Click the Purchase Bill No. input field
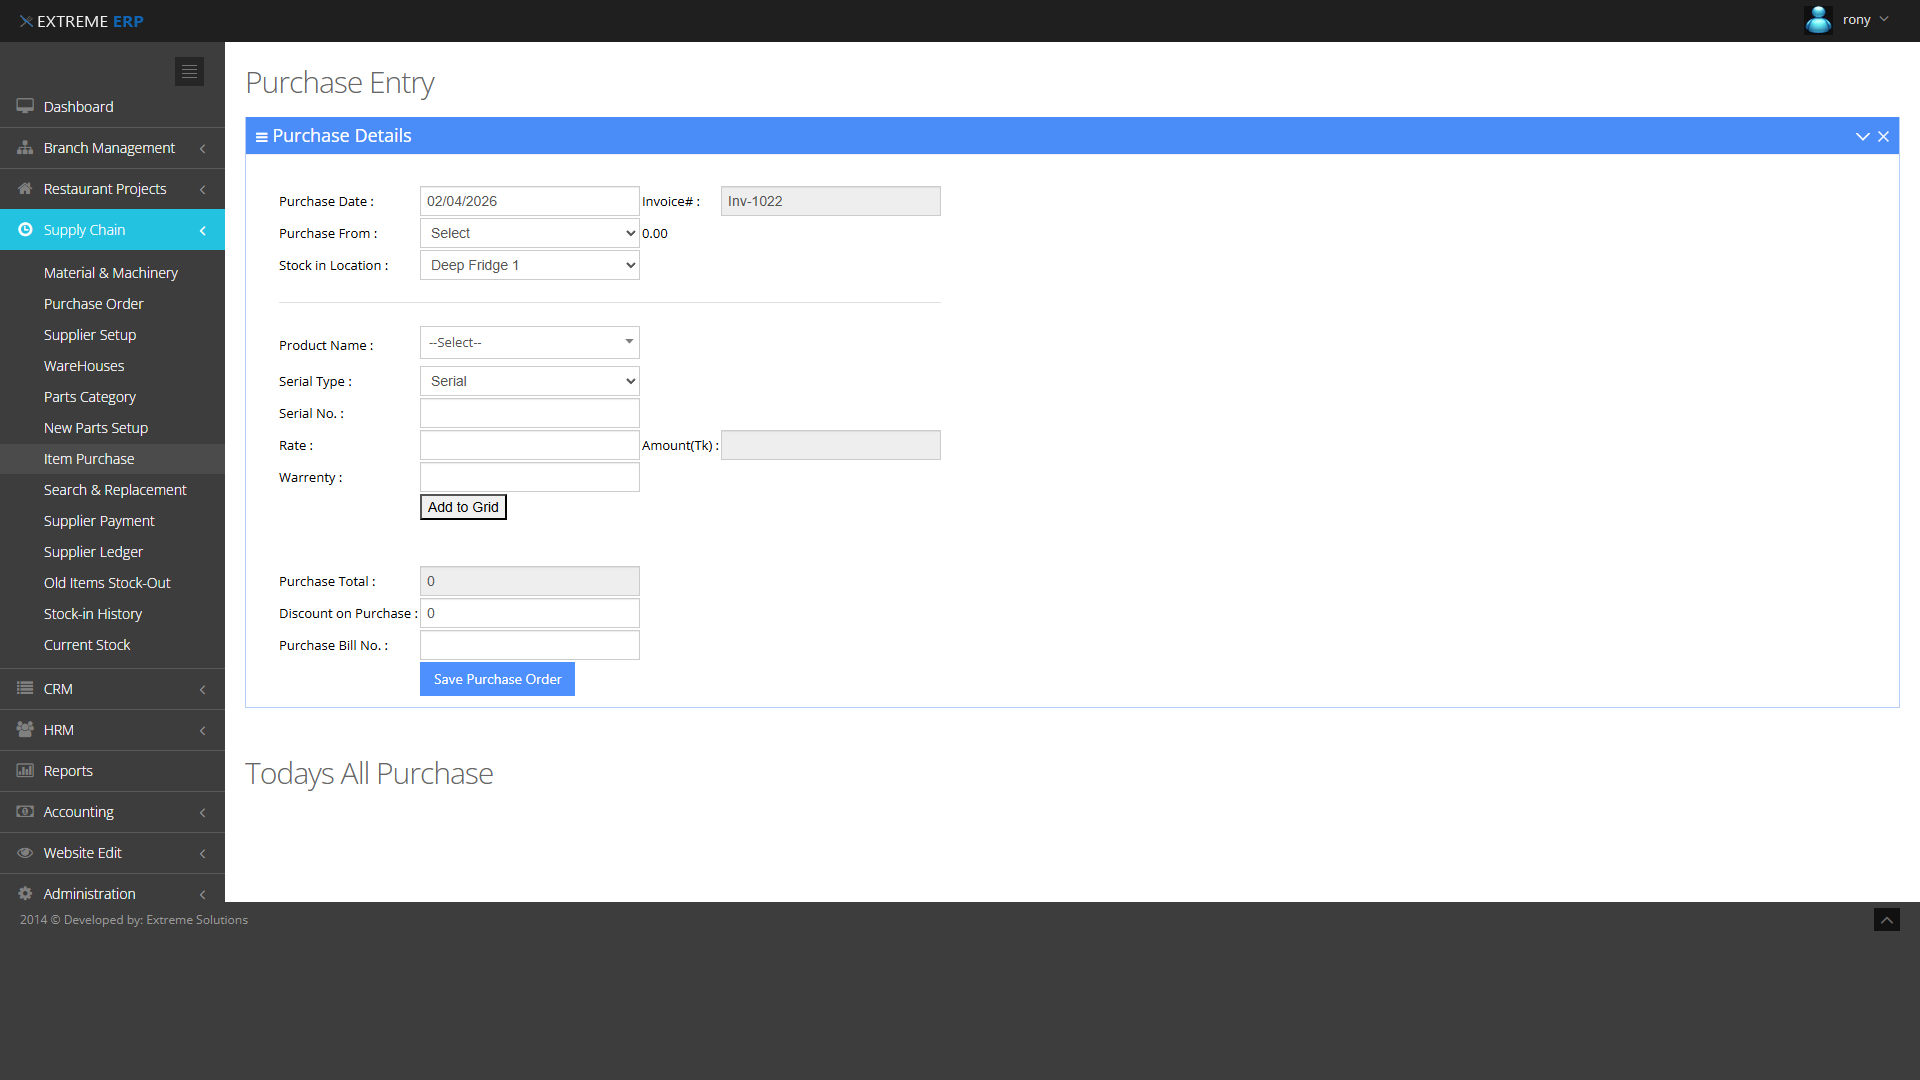This screenshot has height=1080, width=1920. click(x=529, y=645)
